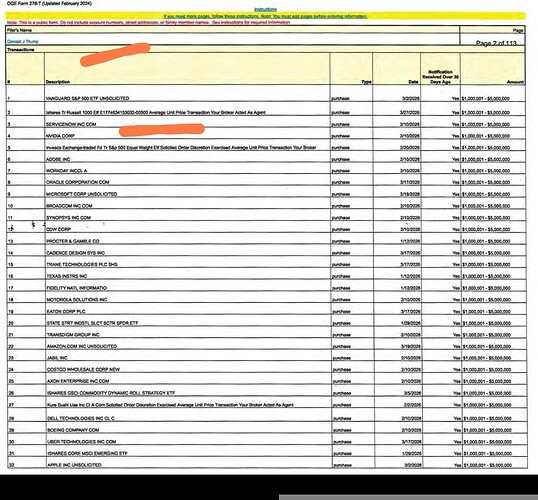This screenshot has height=500, width=538.
Task: Click the Description column header
Action: click(x=58, y=82)
